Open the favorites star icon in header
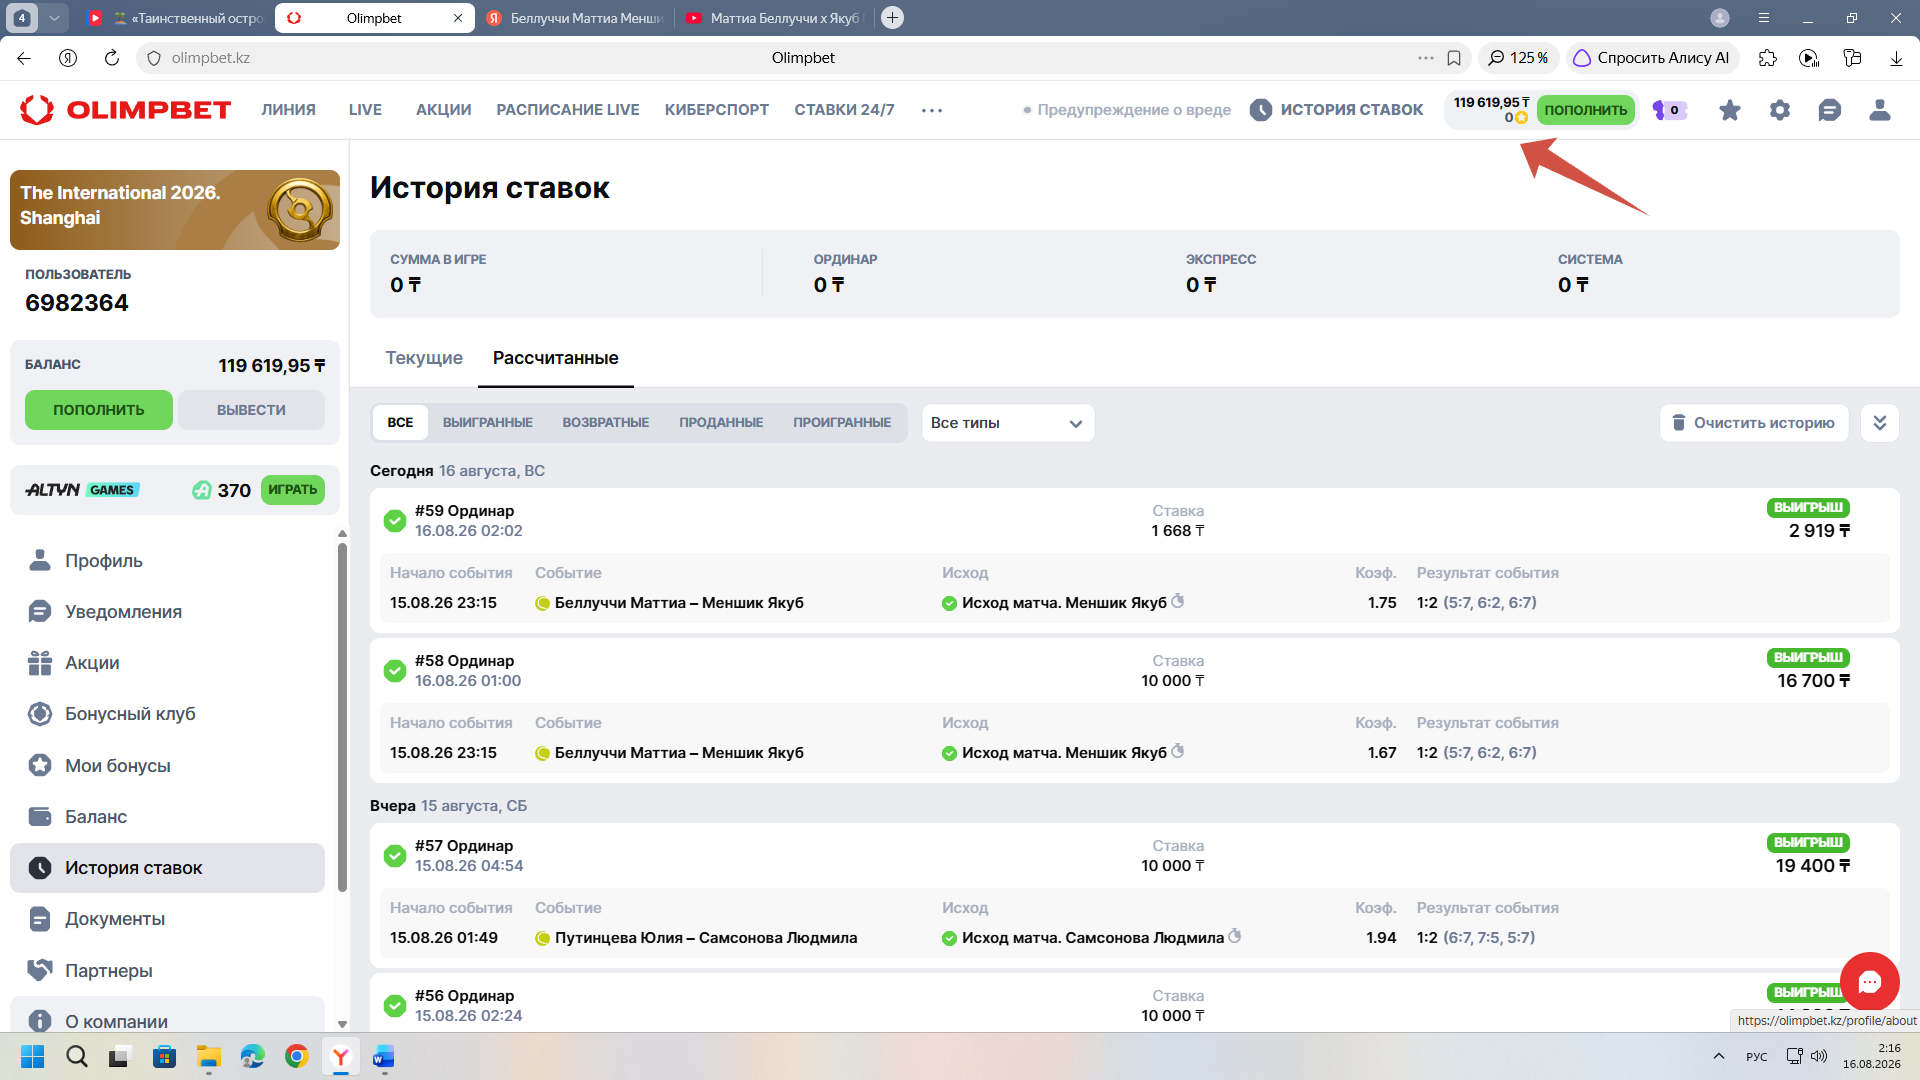 click(x=1729, y=110)
